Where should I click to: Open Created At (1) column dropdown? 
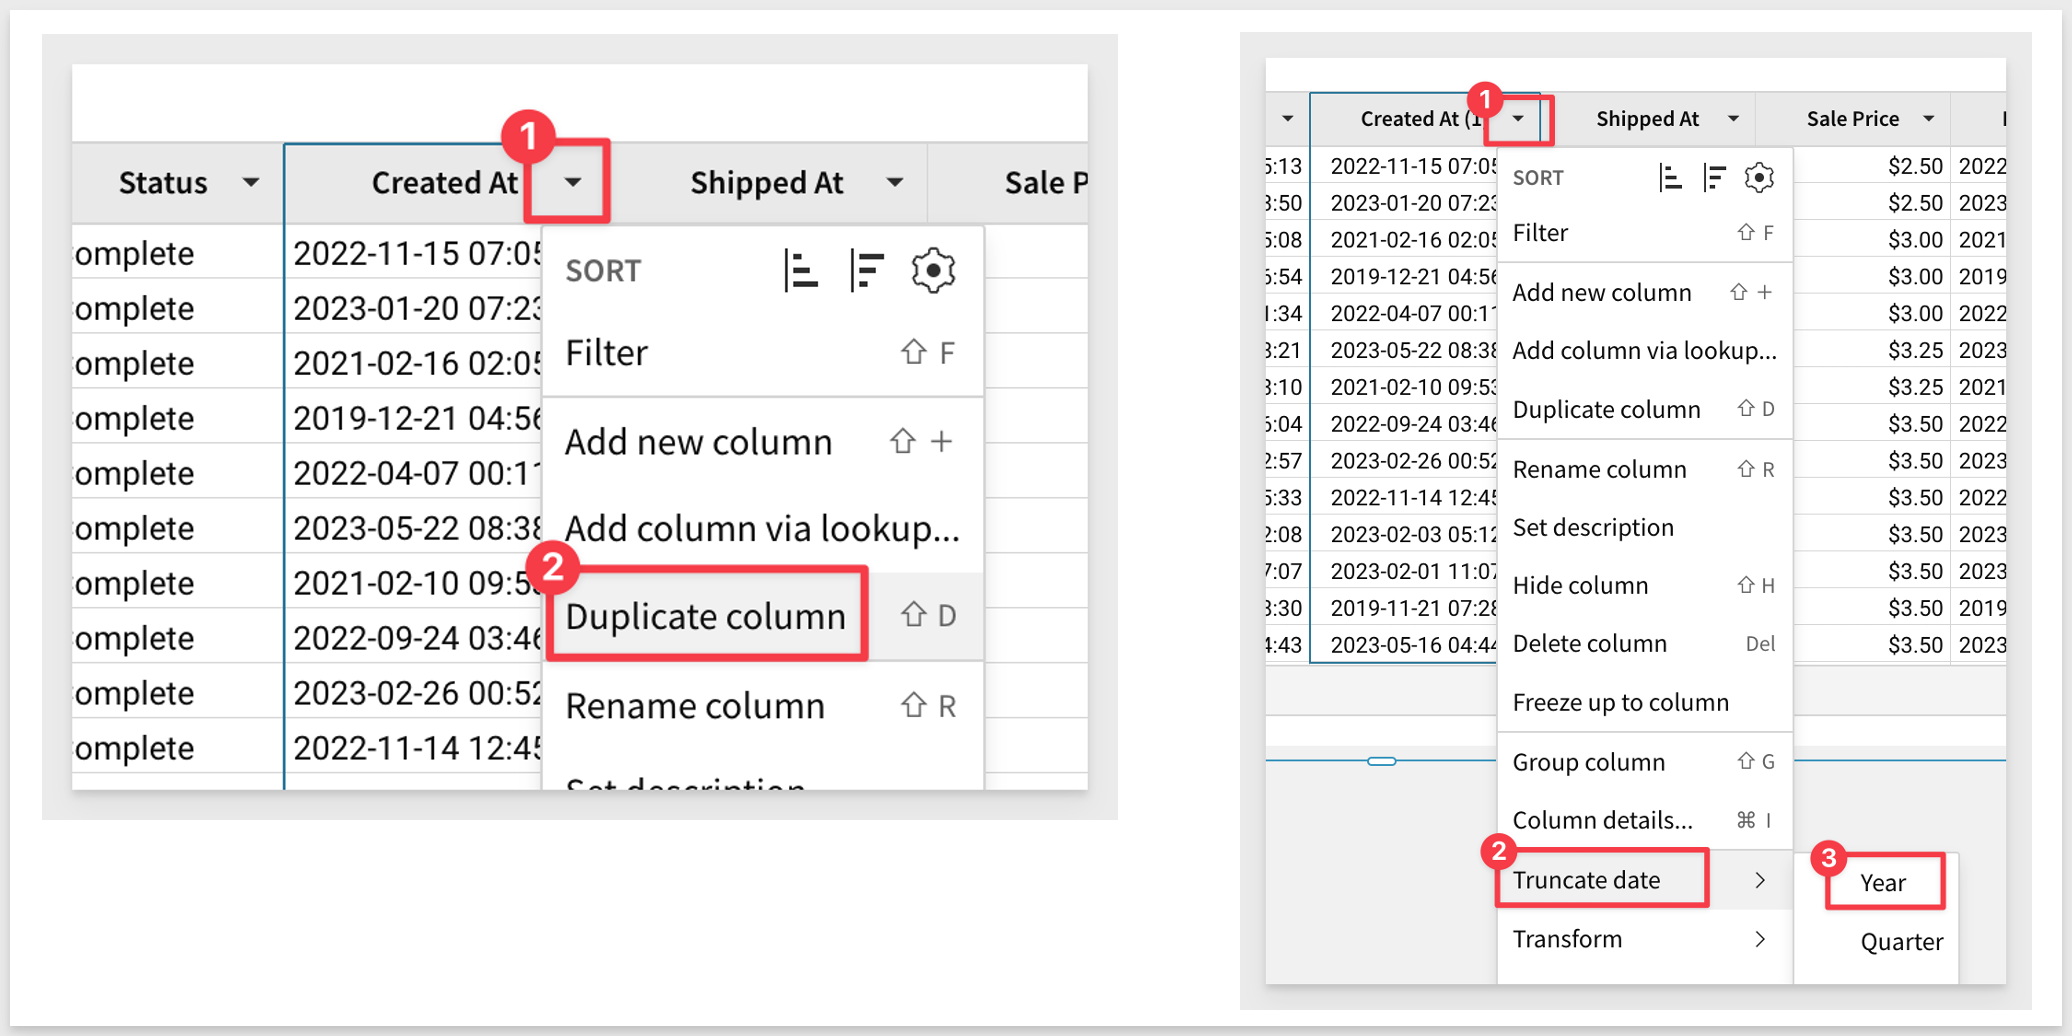[1519, 119]
